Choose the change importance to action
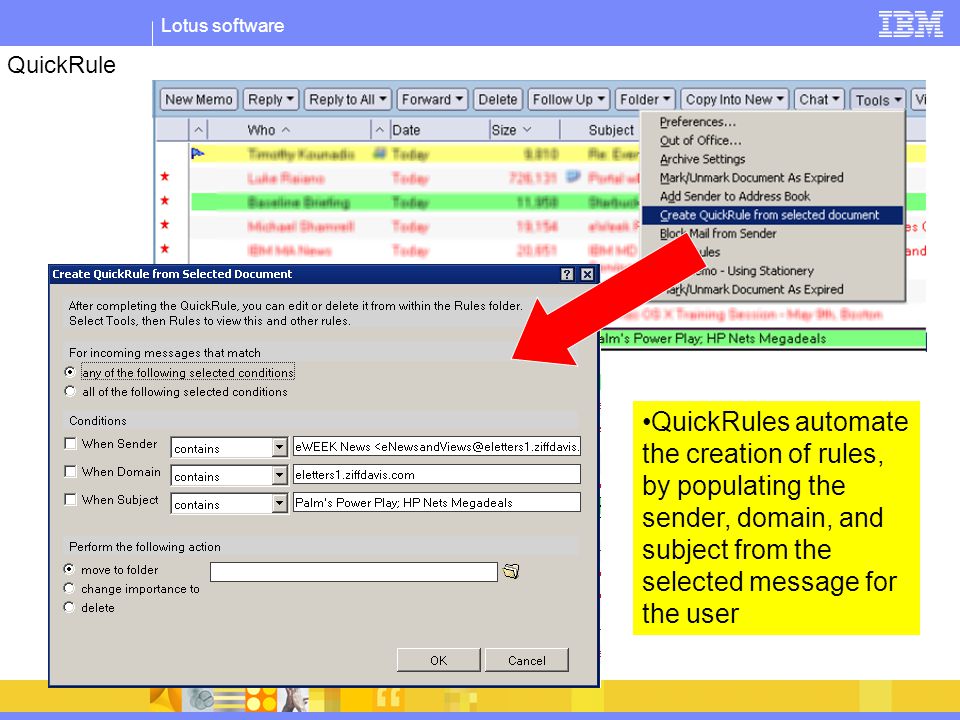This screenshot has width=960, height=720. coord(69,588)
